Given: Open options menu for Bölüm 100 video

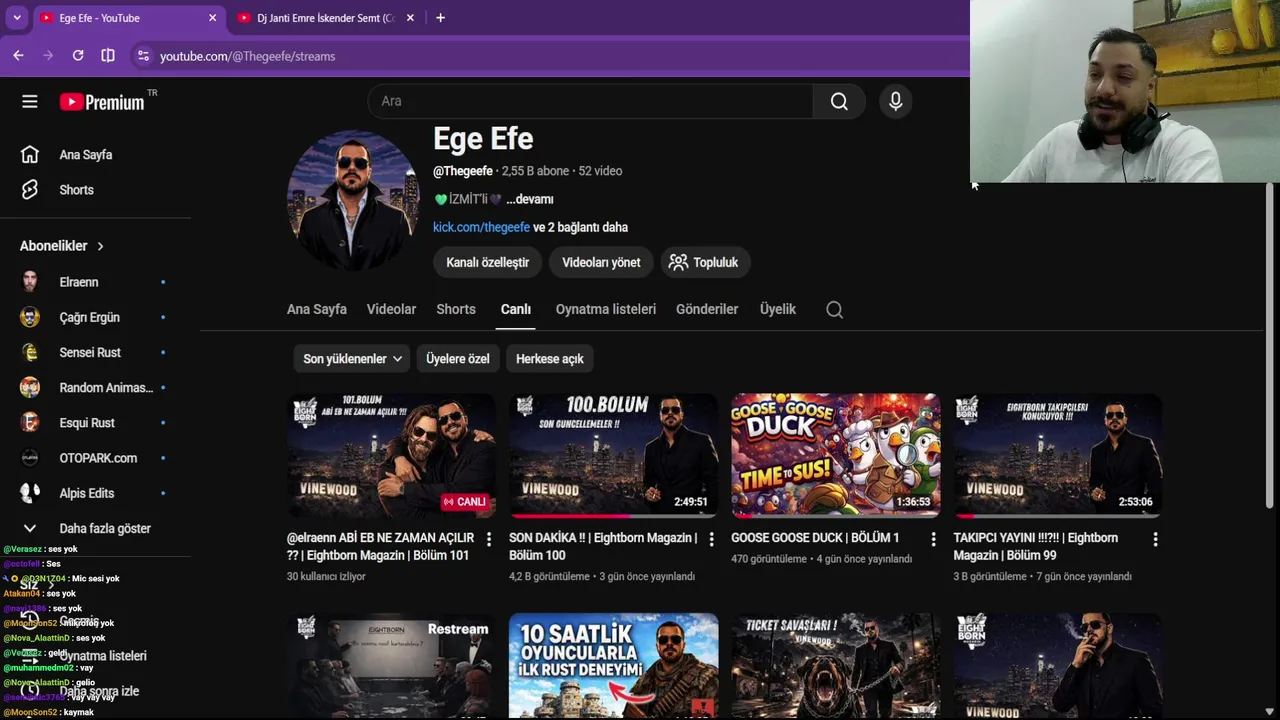Looking at the screenshot, I should (x=711, y=539).
